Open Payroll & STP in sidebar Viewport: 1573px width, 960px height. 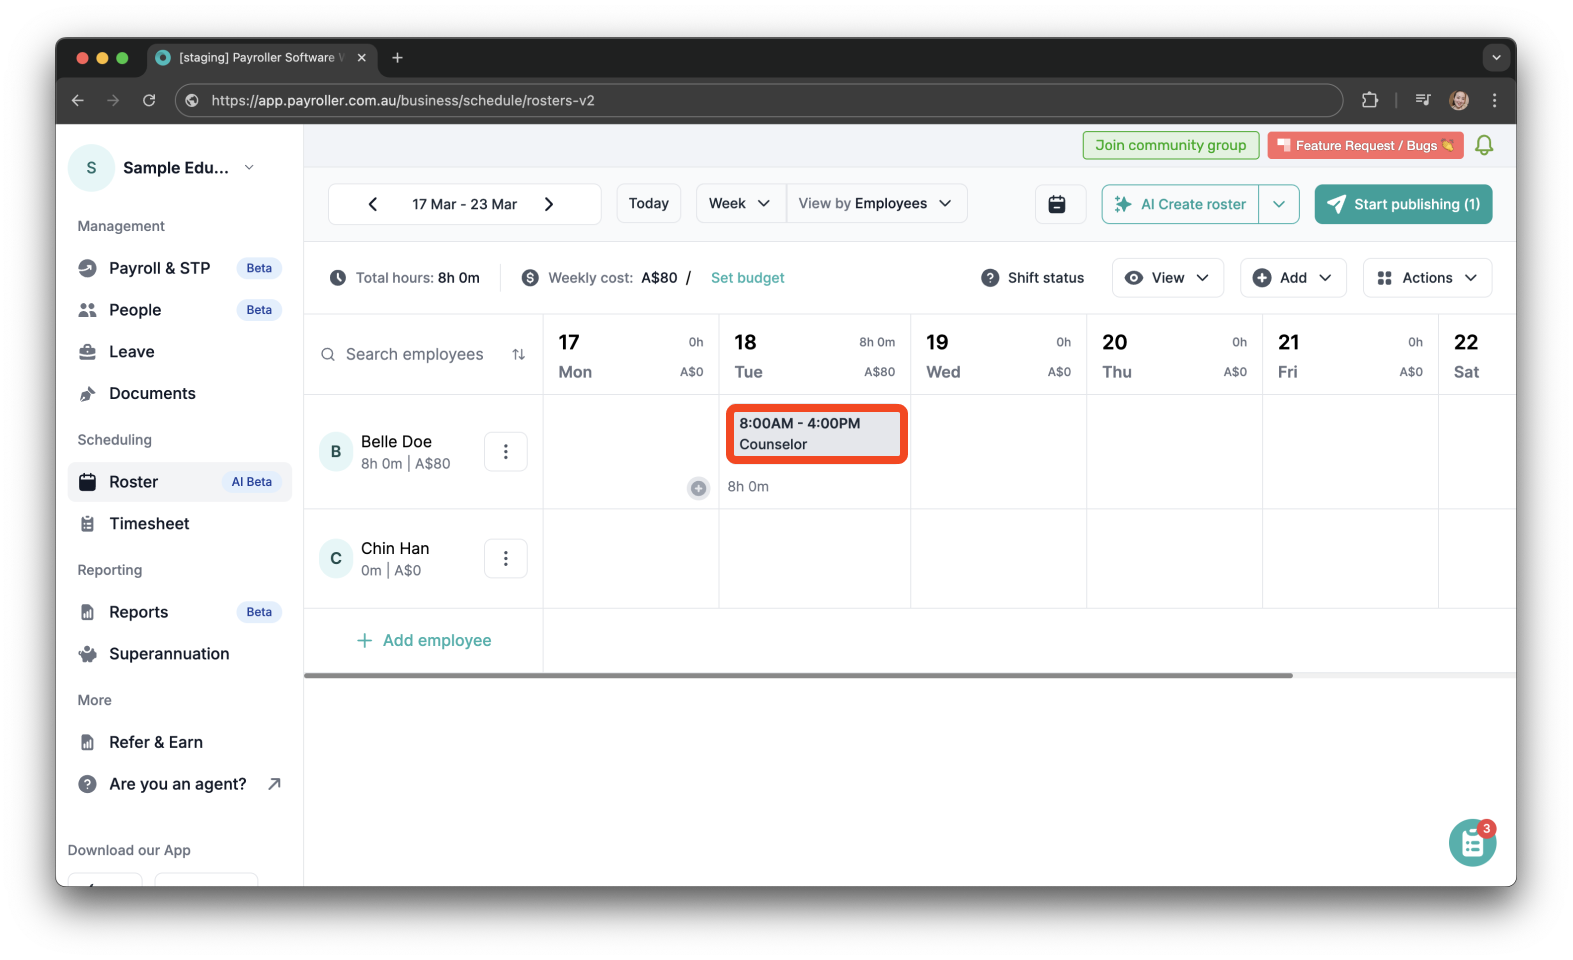(180, 268)
